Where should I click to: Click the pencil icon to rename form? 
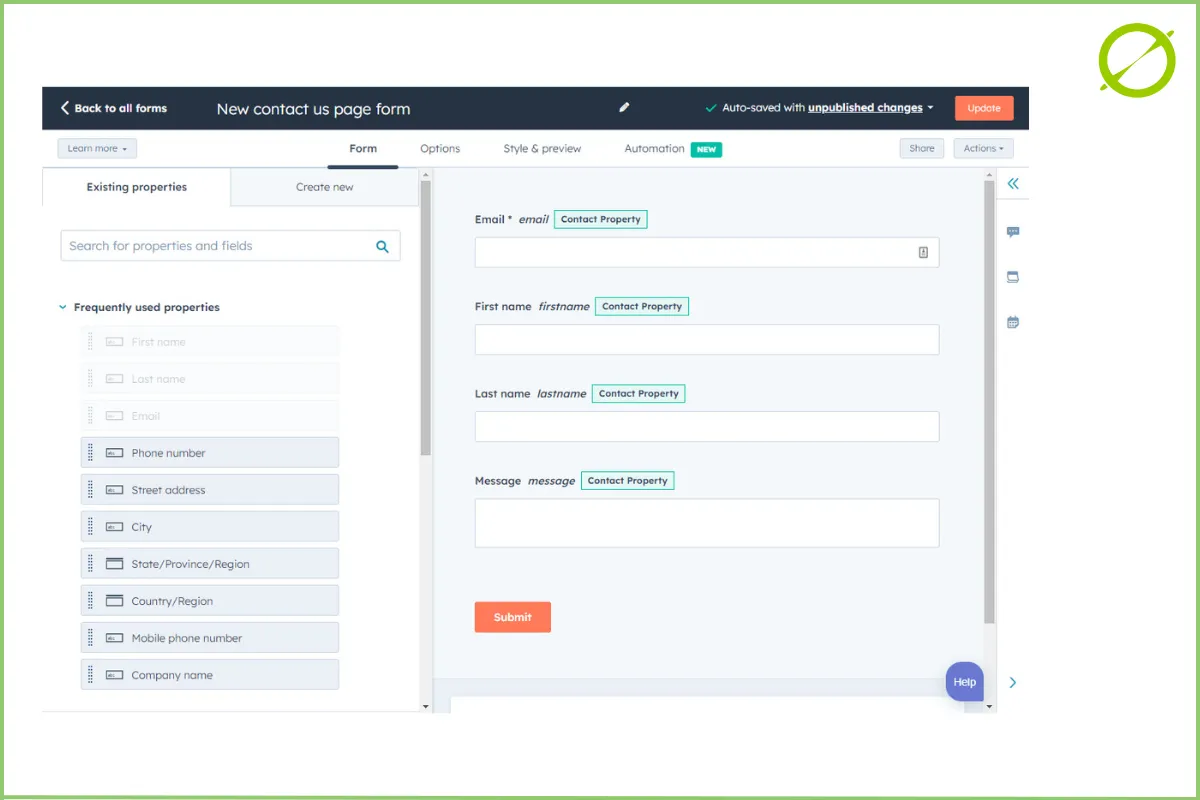(624, 108)
